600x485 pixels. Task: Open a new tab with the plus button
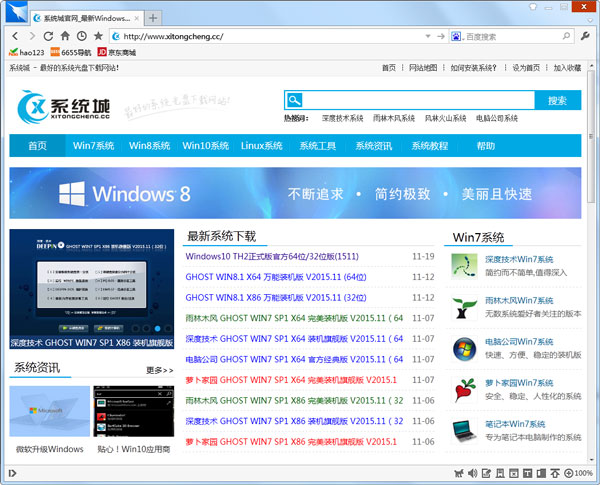(x=153, y=18)
